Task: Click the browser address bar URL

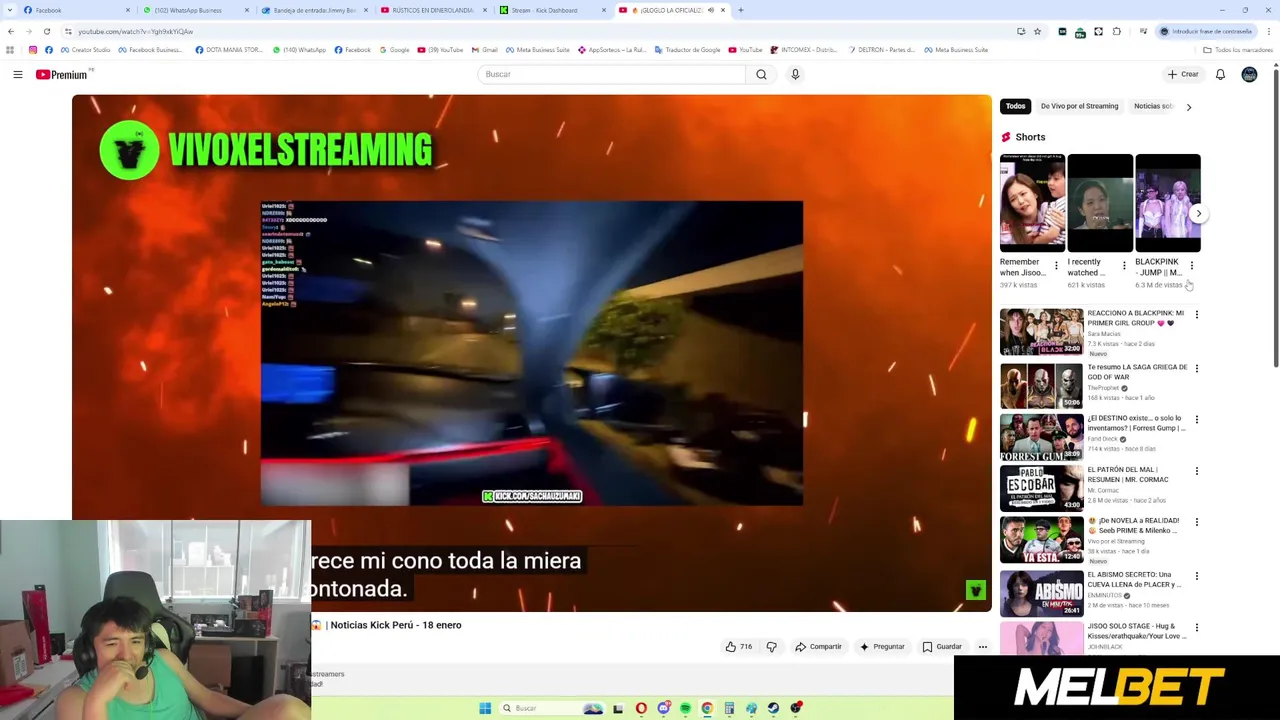Action: [135, 31]
